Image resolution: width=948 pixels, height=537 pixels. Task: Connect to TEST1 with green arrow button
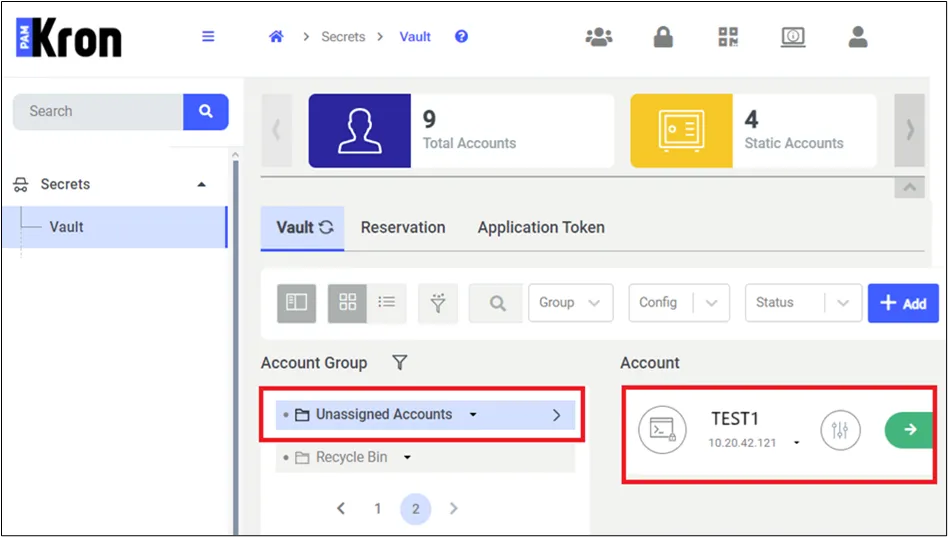tap(909, 429)
